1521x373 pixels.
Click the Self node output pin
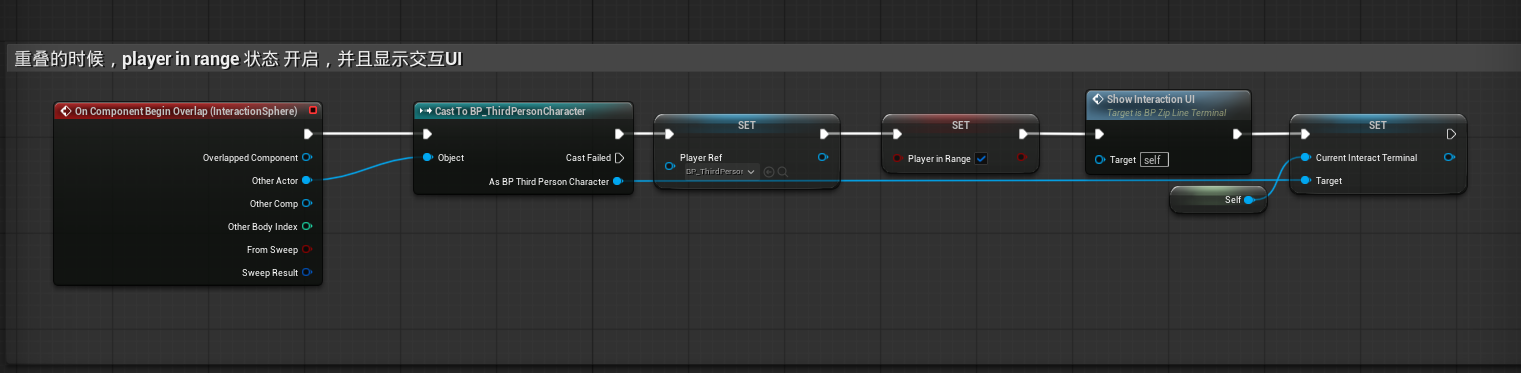[1249, 200]
